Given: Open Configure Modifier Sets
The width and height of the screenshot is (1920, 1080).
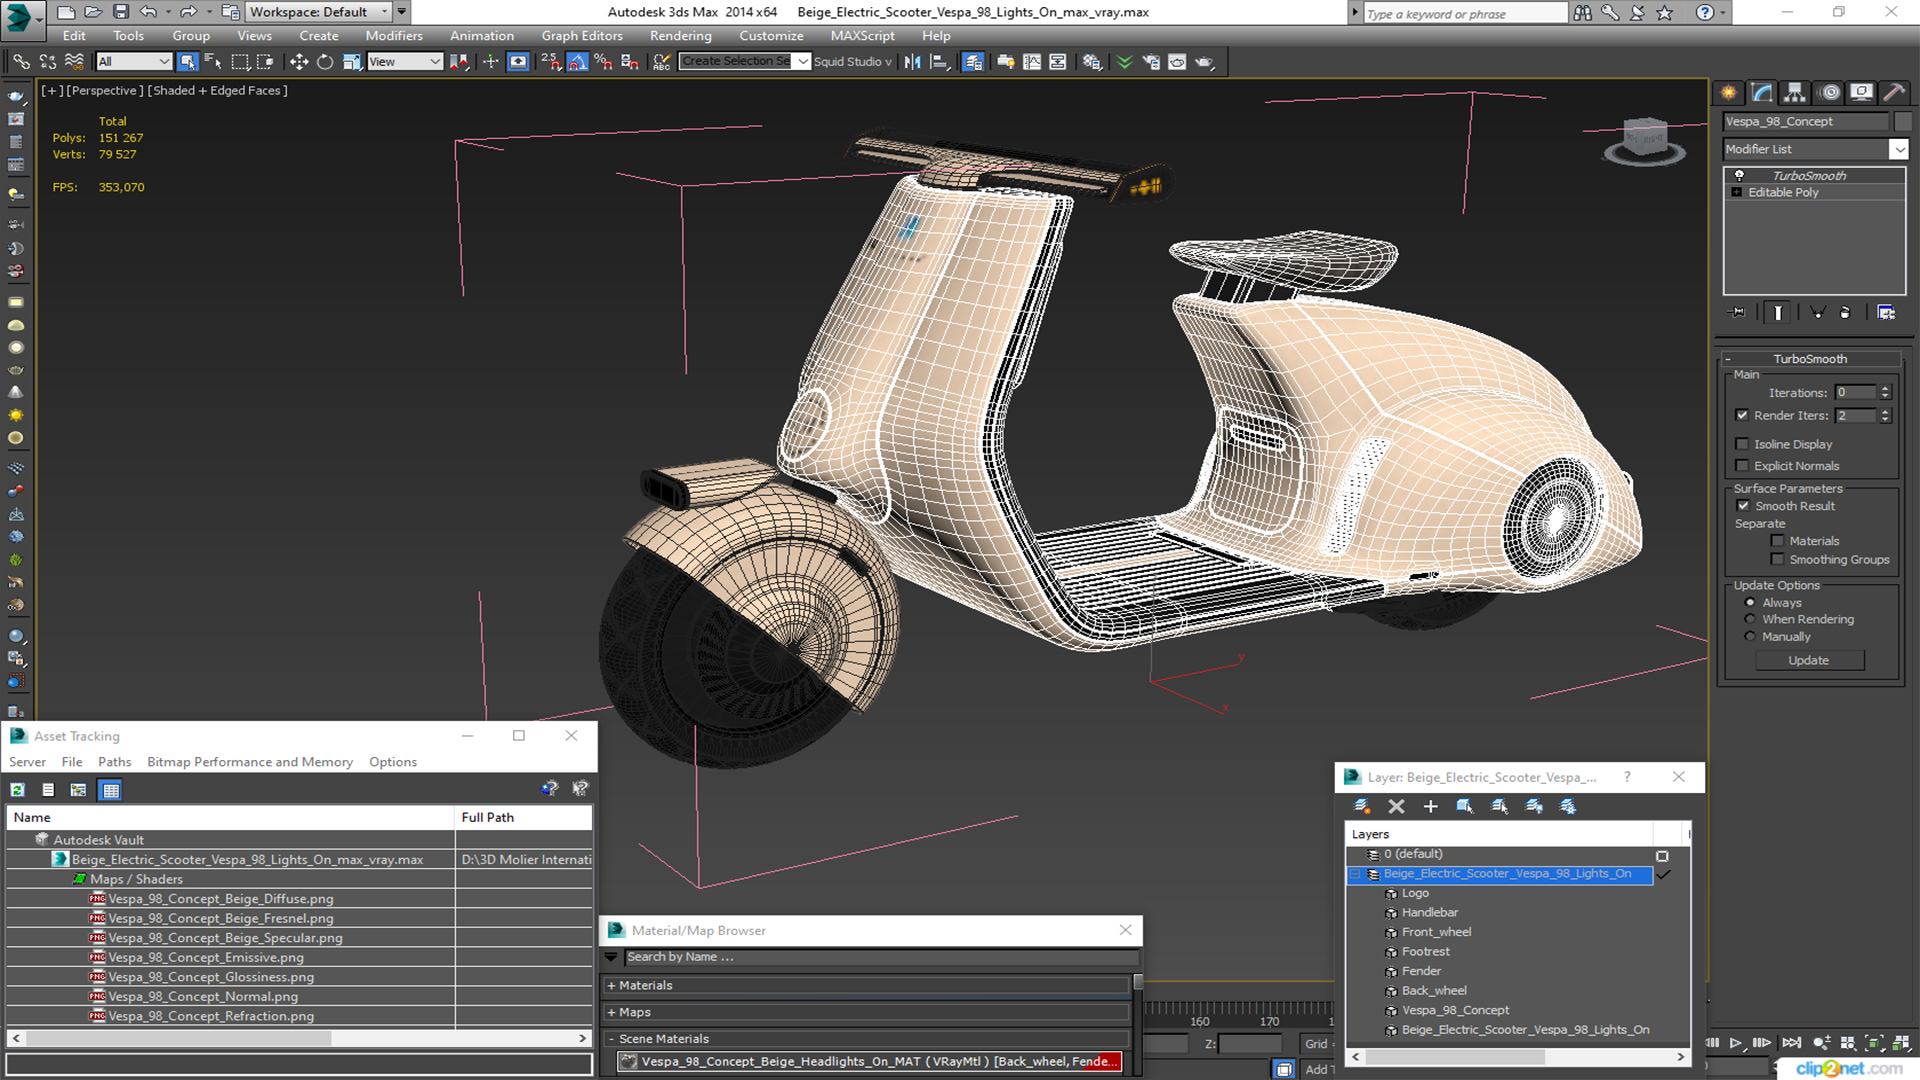Looking at the screenshot, I should click(x=1886, y=312).
